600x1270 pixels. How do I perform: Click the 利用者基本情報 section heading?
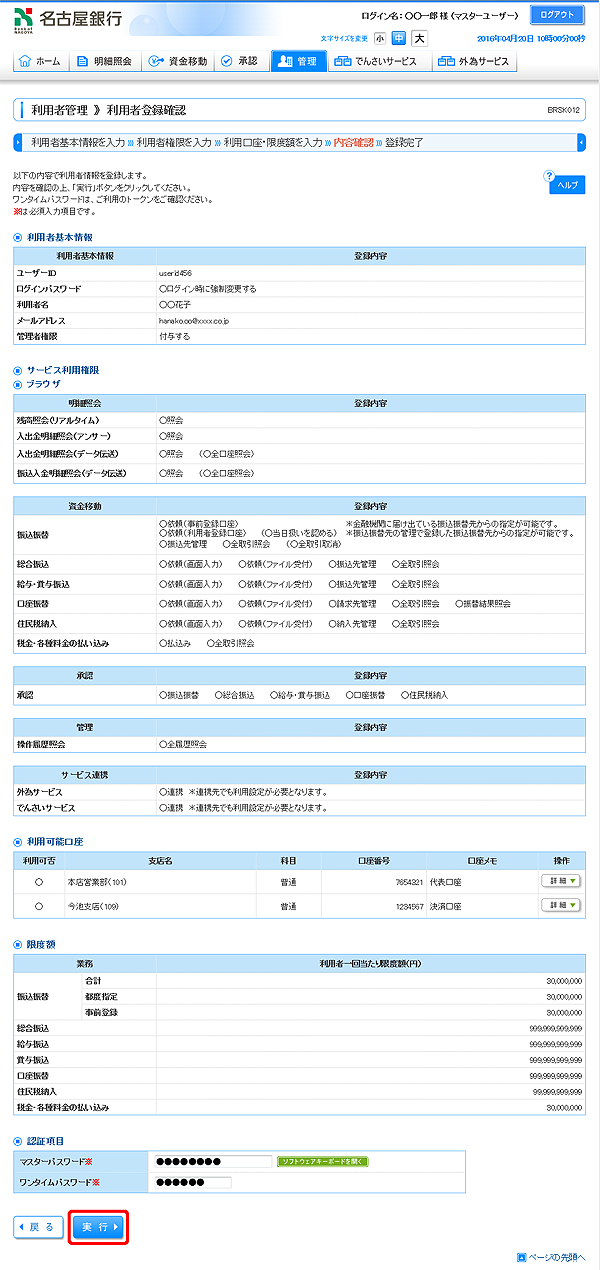(60, 237)
